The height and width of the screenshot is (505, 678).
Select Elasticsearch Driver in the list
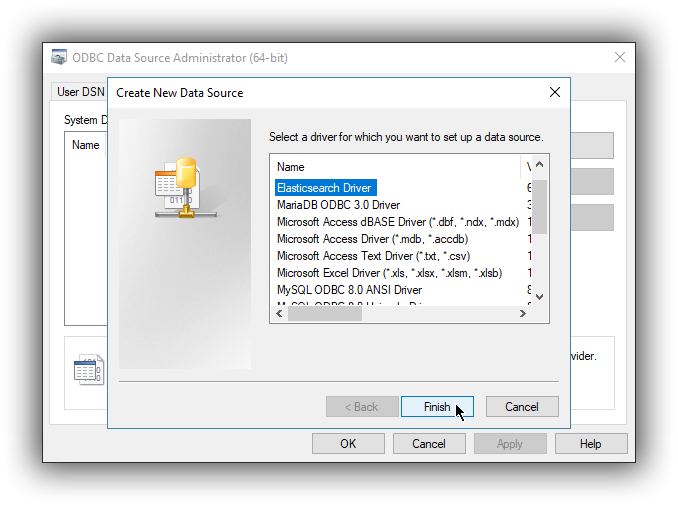click(x=324, y=188)
